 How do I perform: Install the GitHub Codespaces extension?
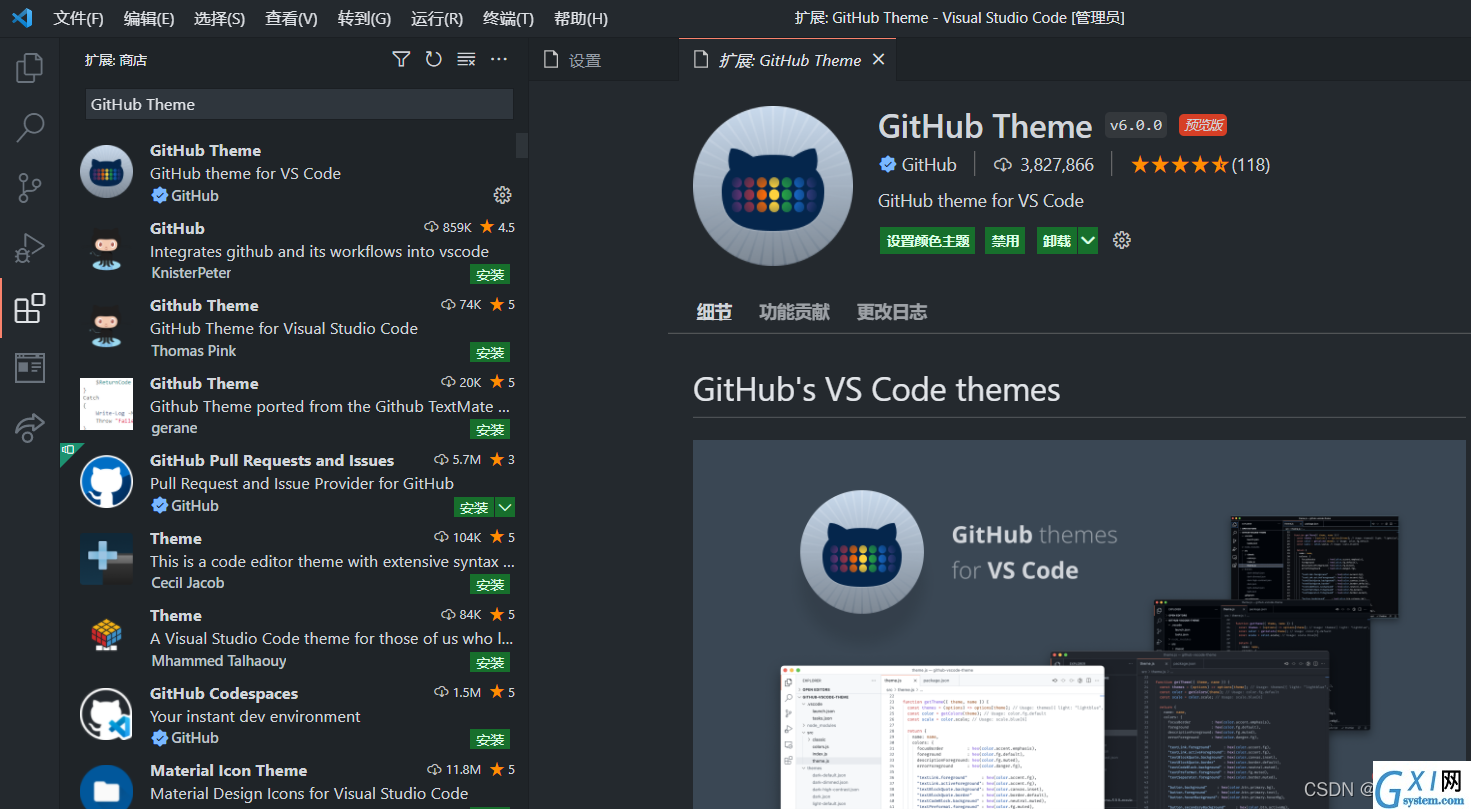[x=490, y=739]
